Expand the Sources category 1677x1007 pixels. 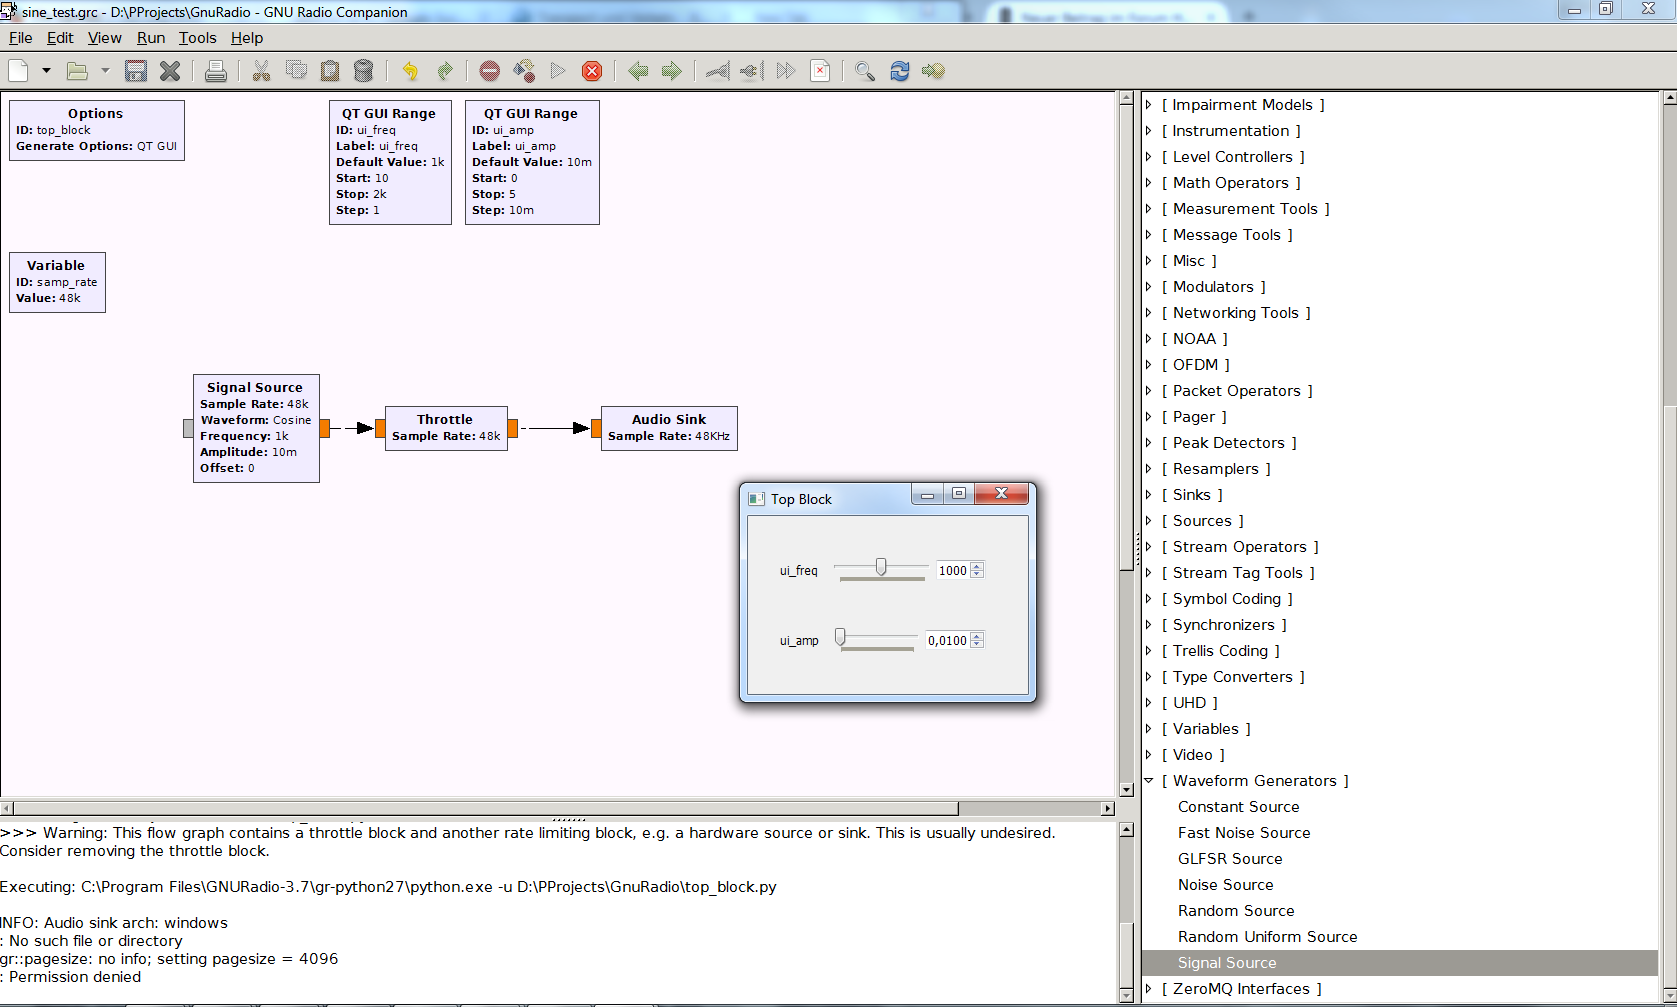coord(1149,521)
